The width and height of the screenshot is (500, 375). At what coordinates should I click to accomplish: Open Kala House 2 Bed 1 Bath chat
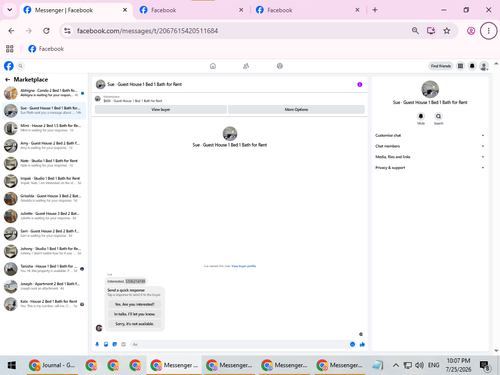(44, 304)
